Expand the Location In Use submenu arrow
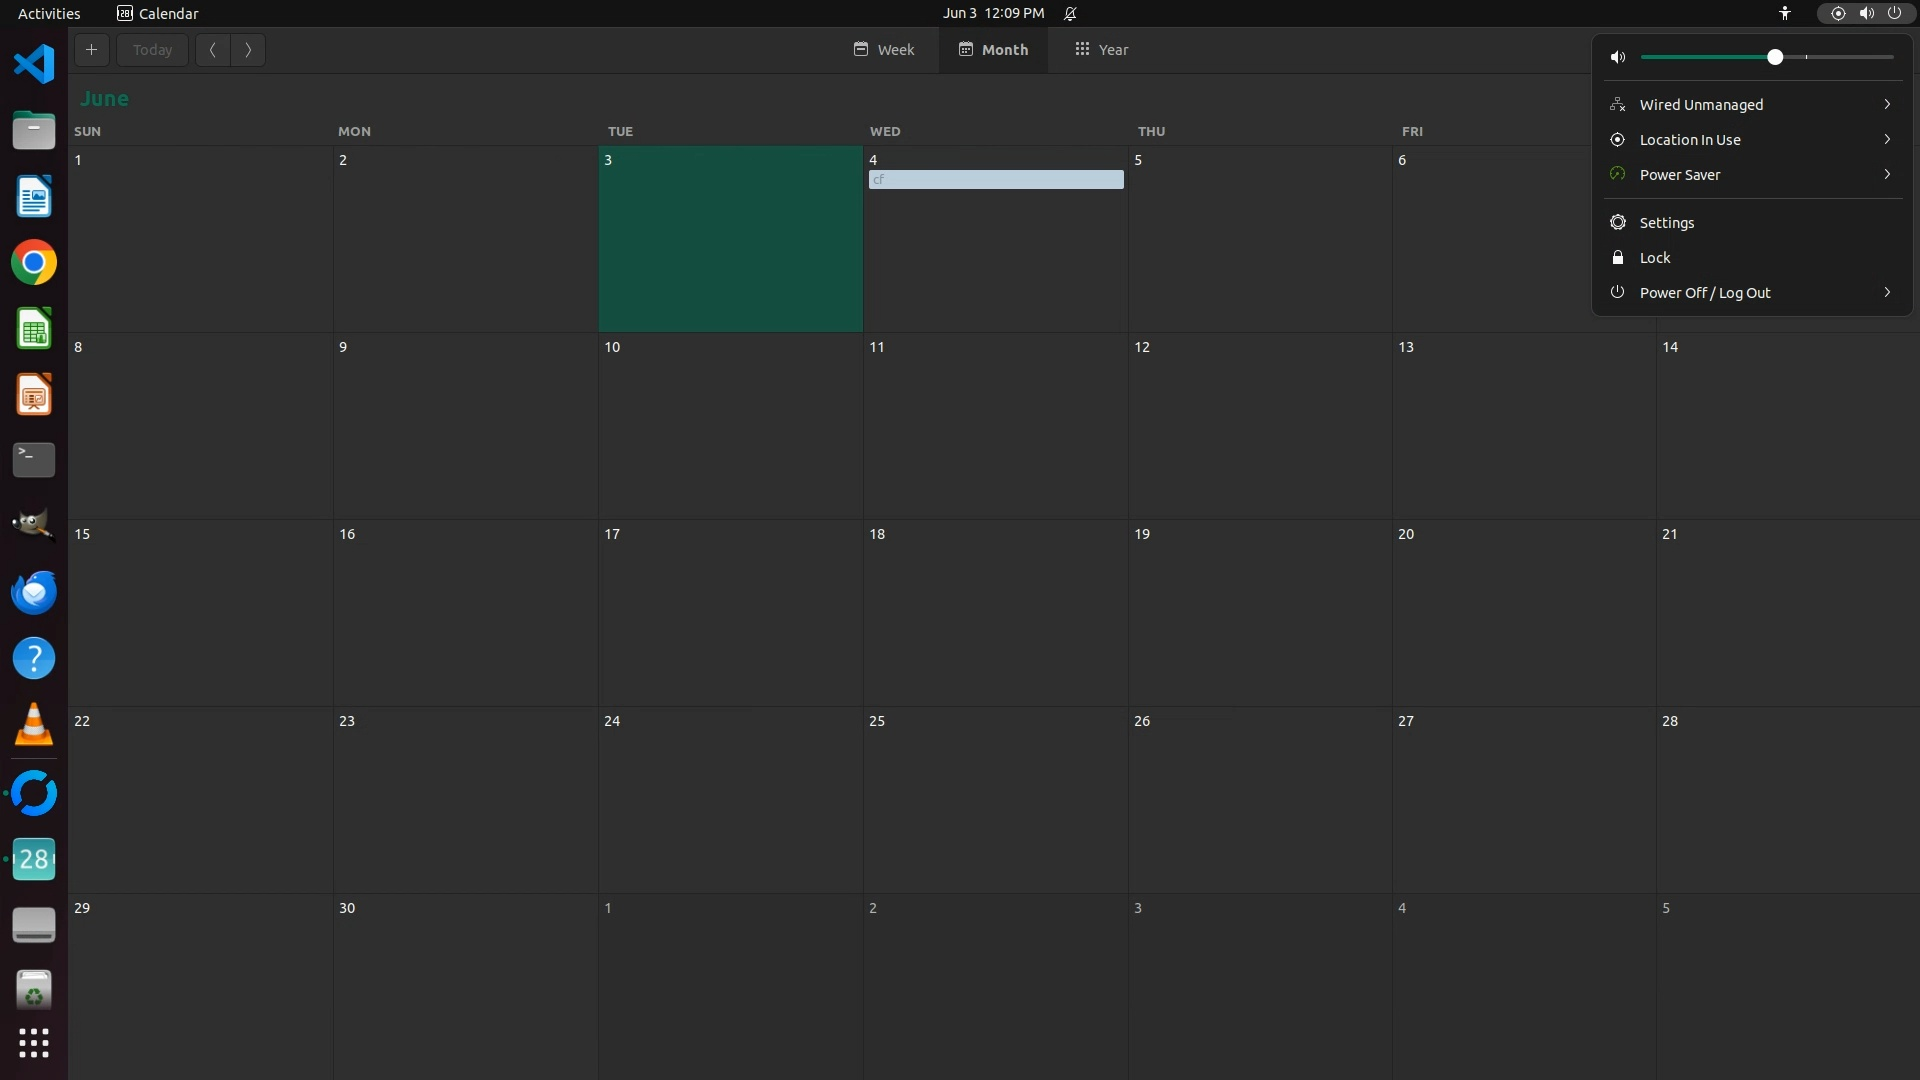The image size is (1920, 1080). tap(1887, 140)
